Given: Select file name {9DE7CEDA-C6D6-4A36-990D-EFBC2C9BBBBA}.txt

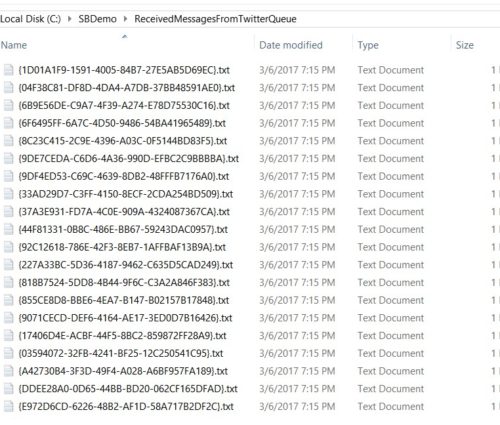Looking at the screenshot, I should [129, 158].
